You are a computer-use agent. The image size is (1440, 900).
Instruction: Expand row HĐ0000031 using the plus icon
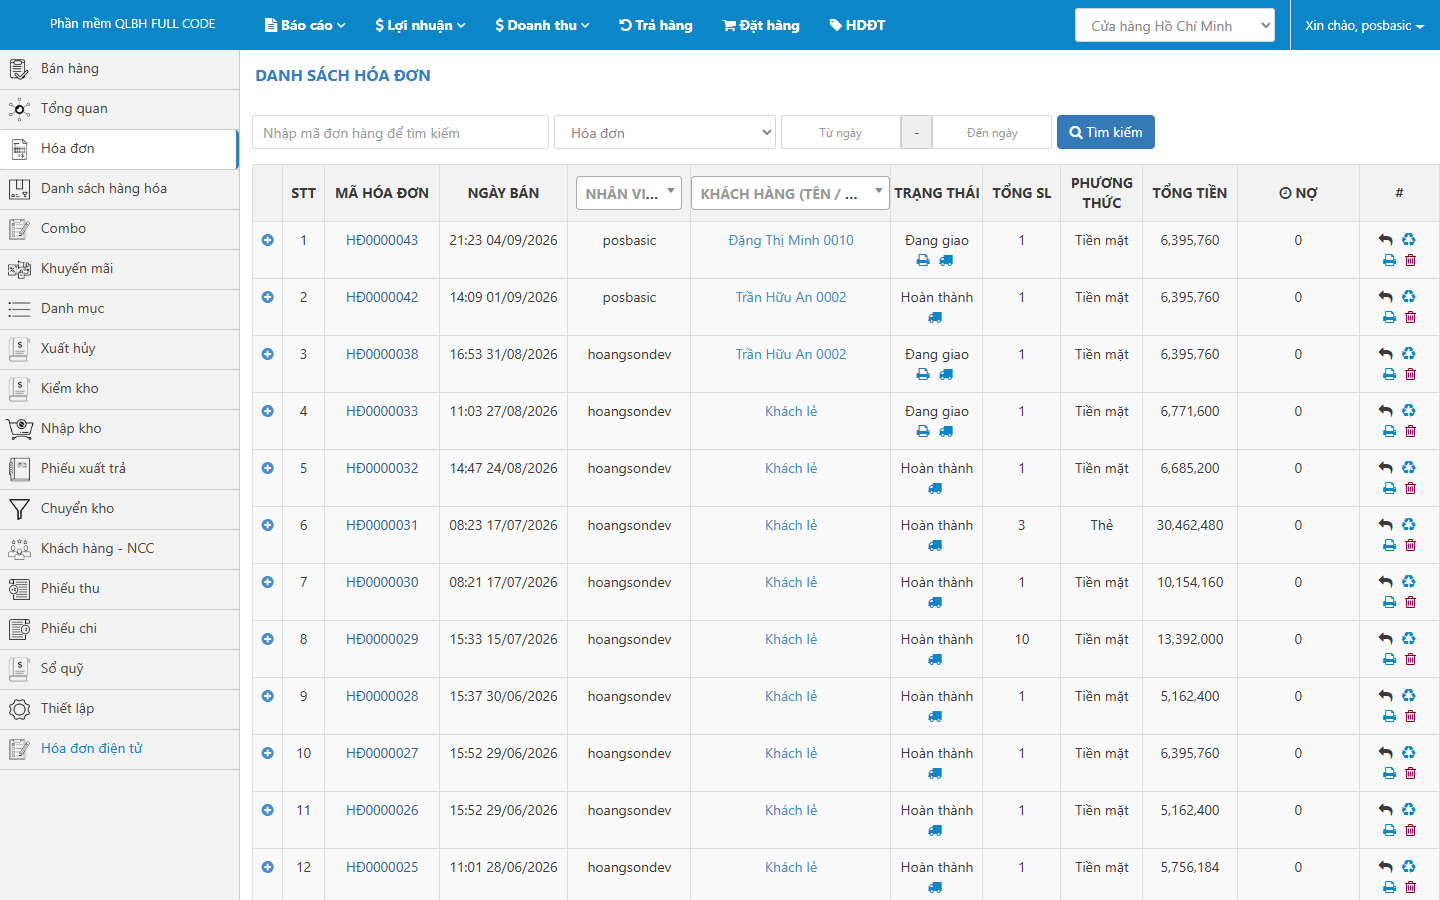tap(267, 525)
